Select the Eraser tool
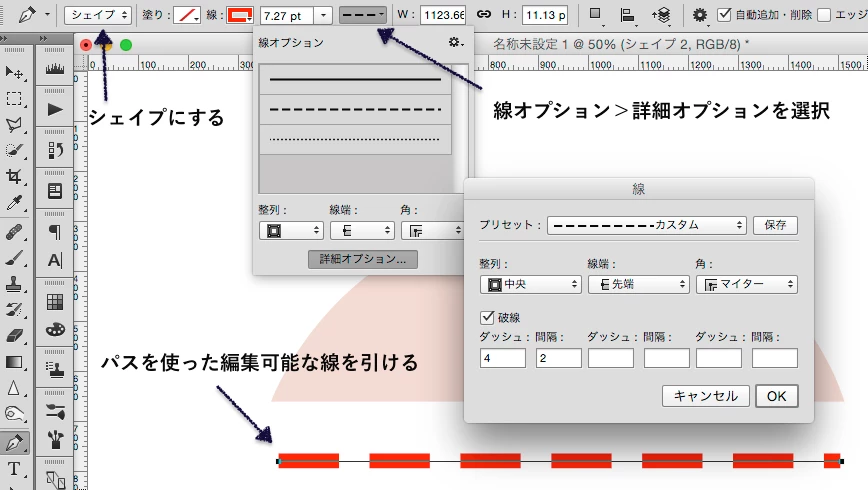 [14, 336]
